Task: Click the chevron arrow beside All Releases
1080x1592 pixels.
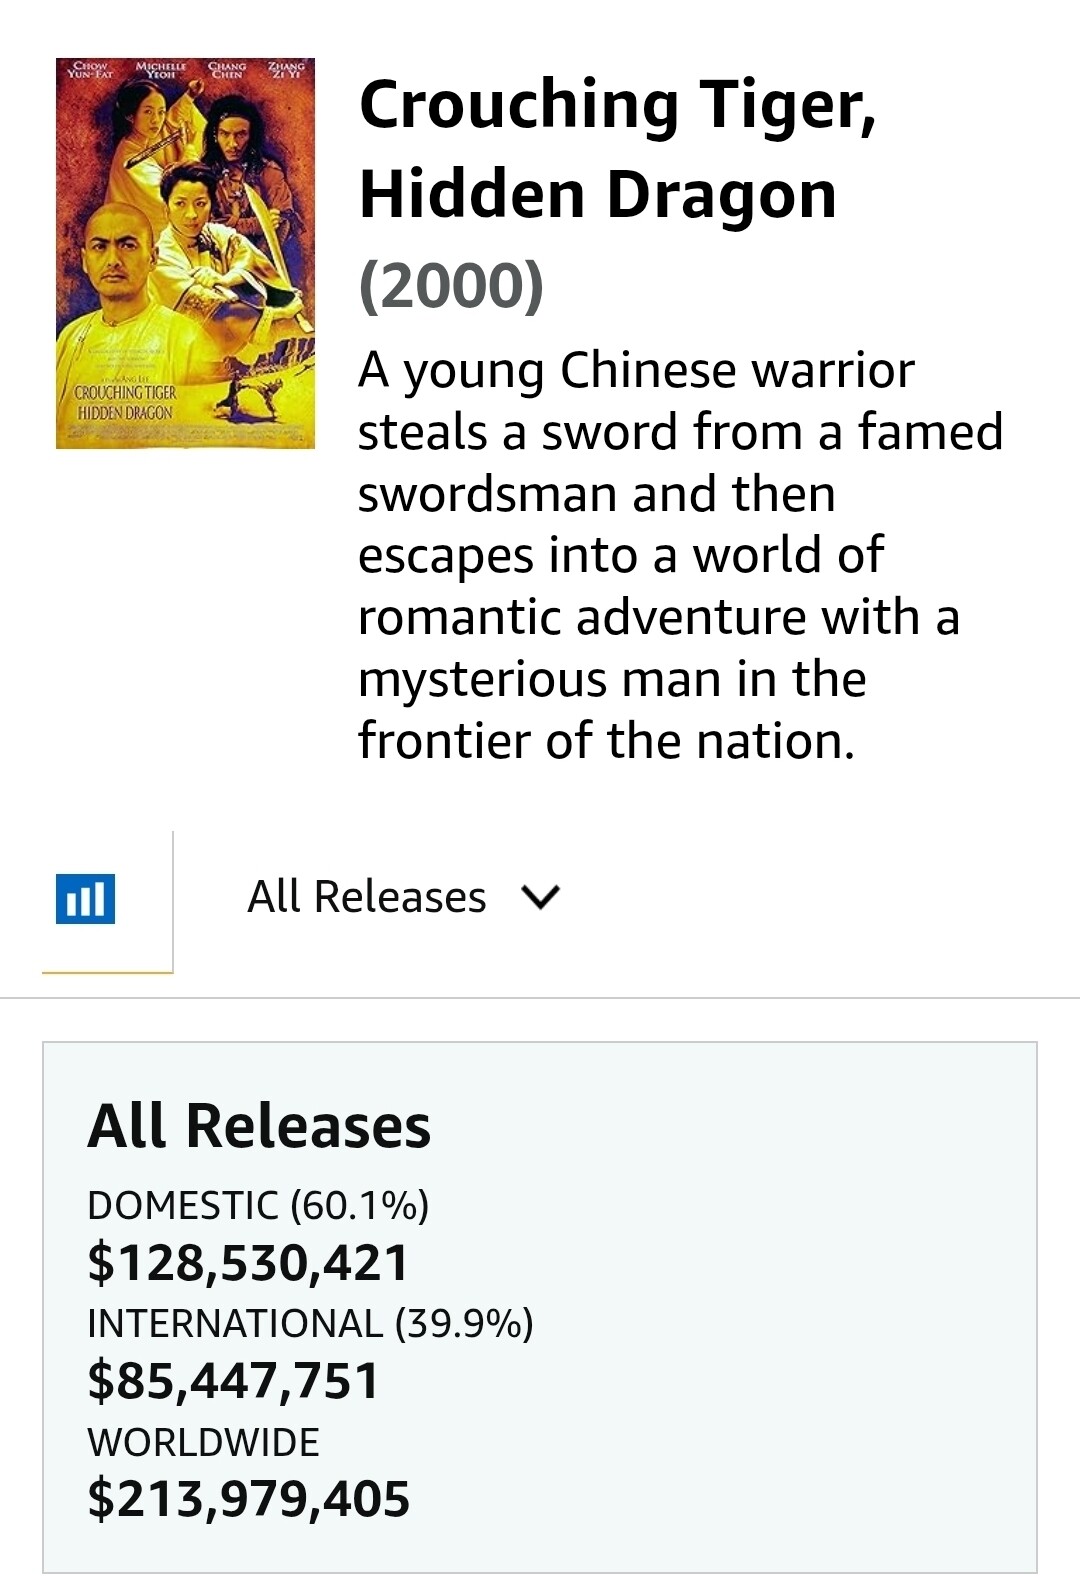Action: (x=541, y=898)
